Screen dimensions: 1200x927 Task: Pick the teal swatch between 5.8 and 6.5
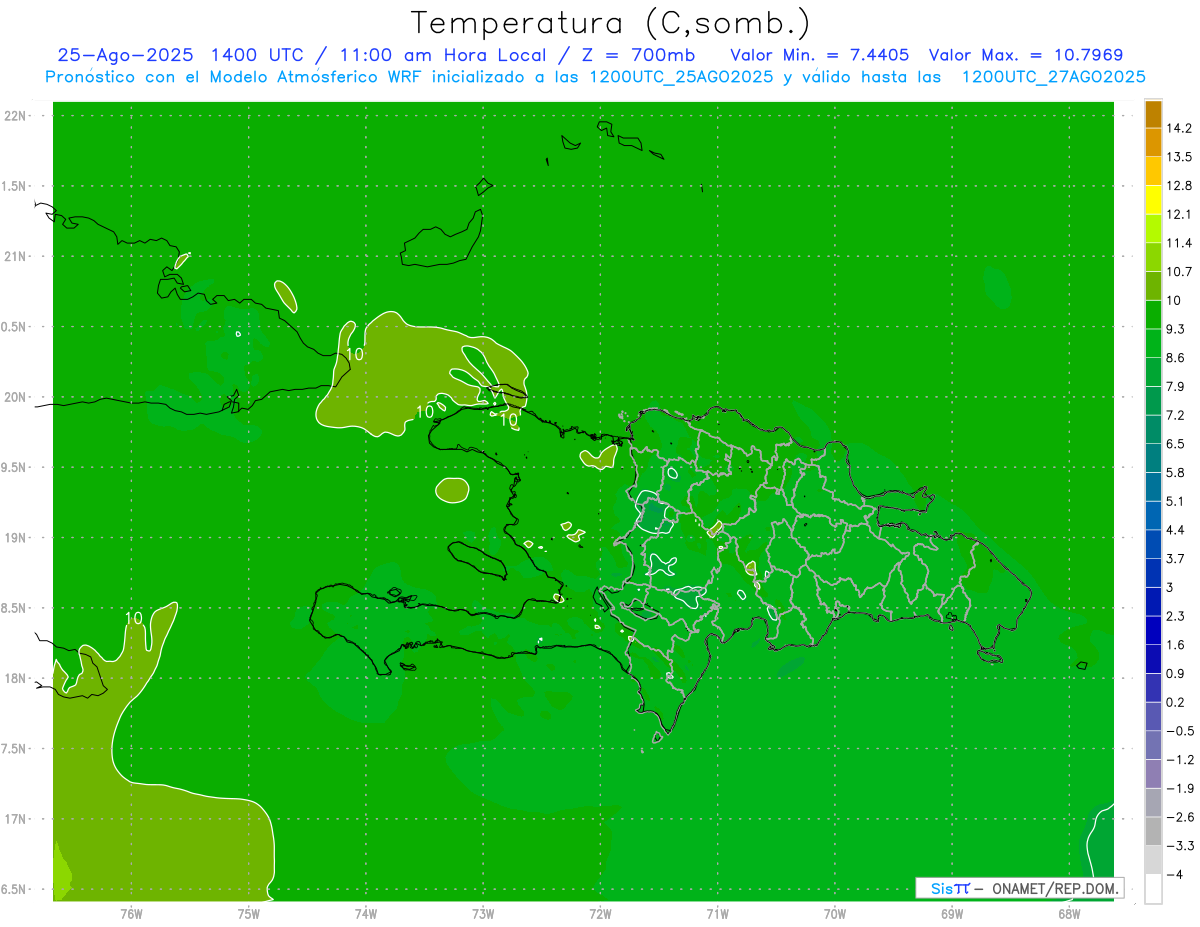(x=1153, y=458)
